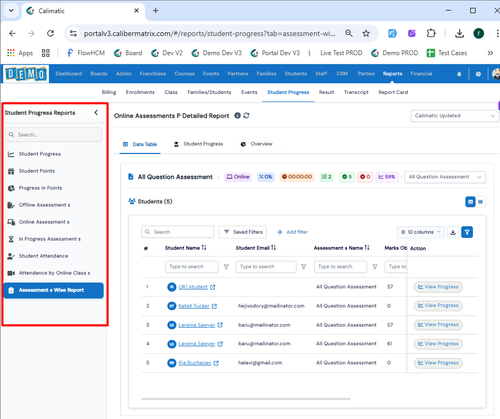The width and height of the screenshot is (500, 419).
Task: Collapse the Student Progress Reports sidebar
Action: (x=96, y=113)
